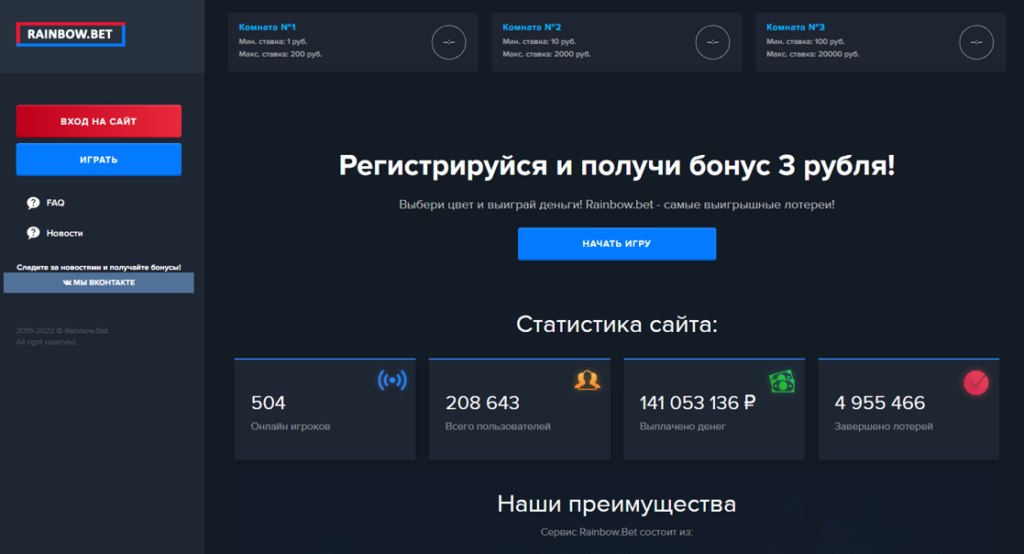Click the Новости question mark icon

(33, 233)
